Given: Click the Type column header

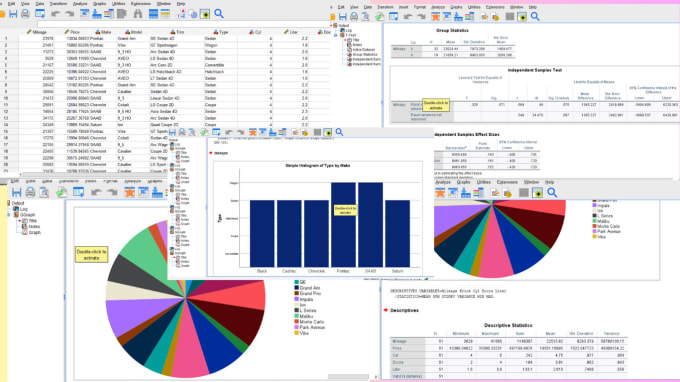Looking at the screenshot, I should 220,32.
